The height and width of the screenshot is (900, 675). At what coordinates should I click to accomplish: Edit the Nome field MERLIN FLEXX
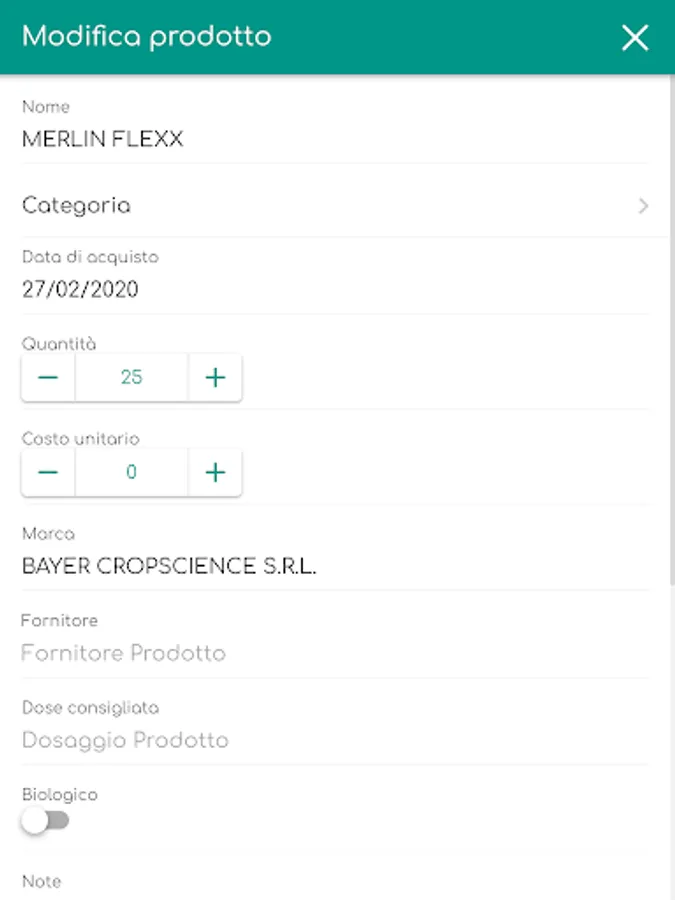pos(336,139)
